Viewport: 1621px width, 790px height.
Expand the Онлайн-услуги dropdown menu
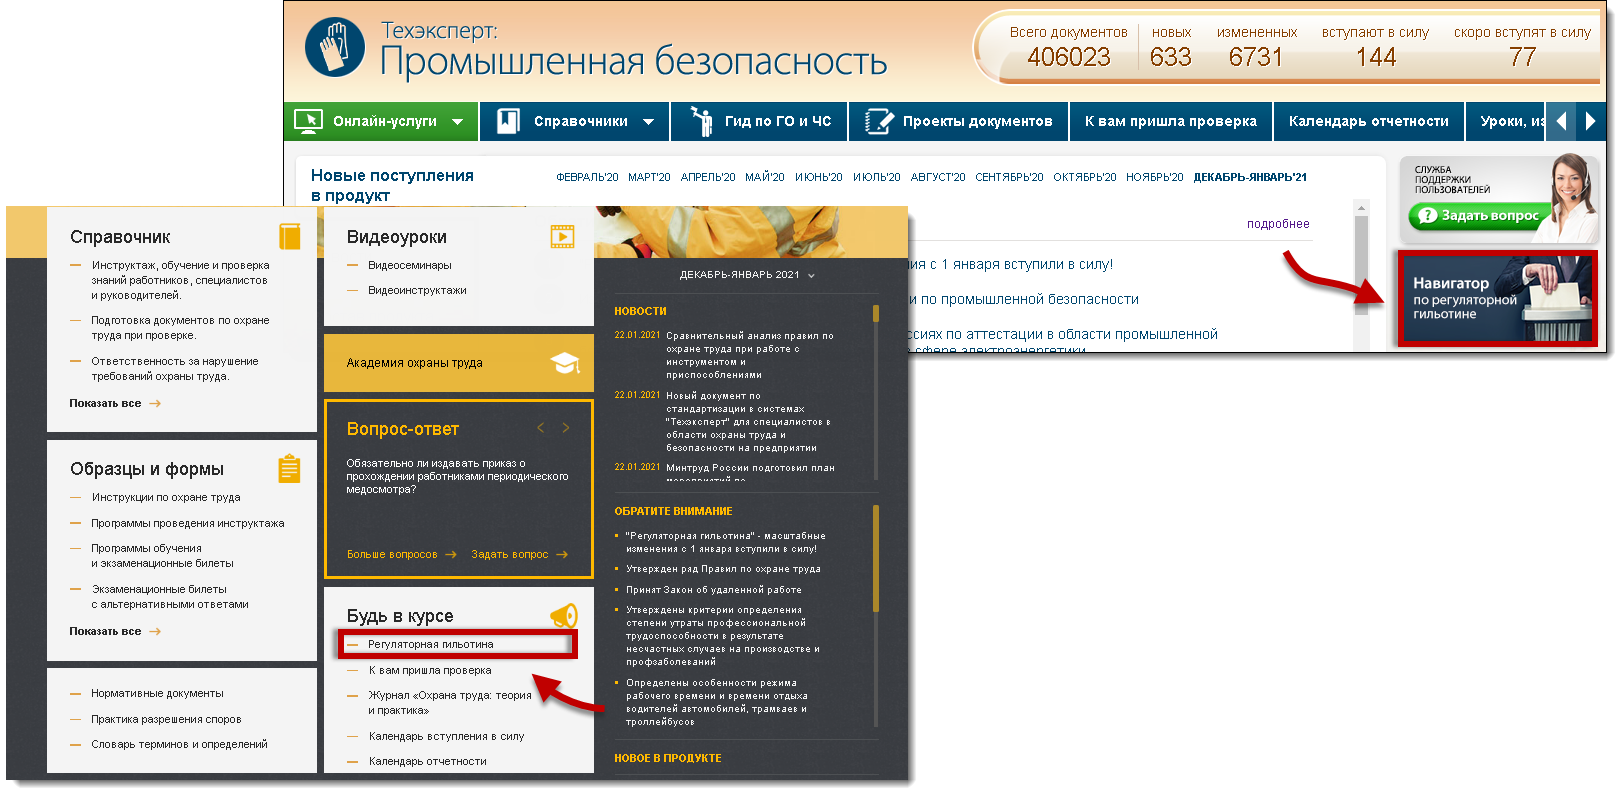point(457,122)
